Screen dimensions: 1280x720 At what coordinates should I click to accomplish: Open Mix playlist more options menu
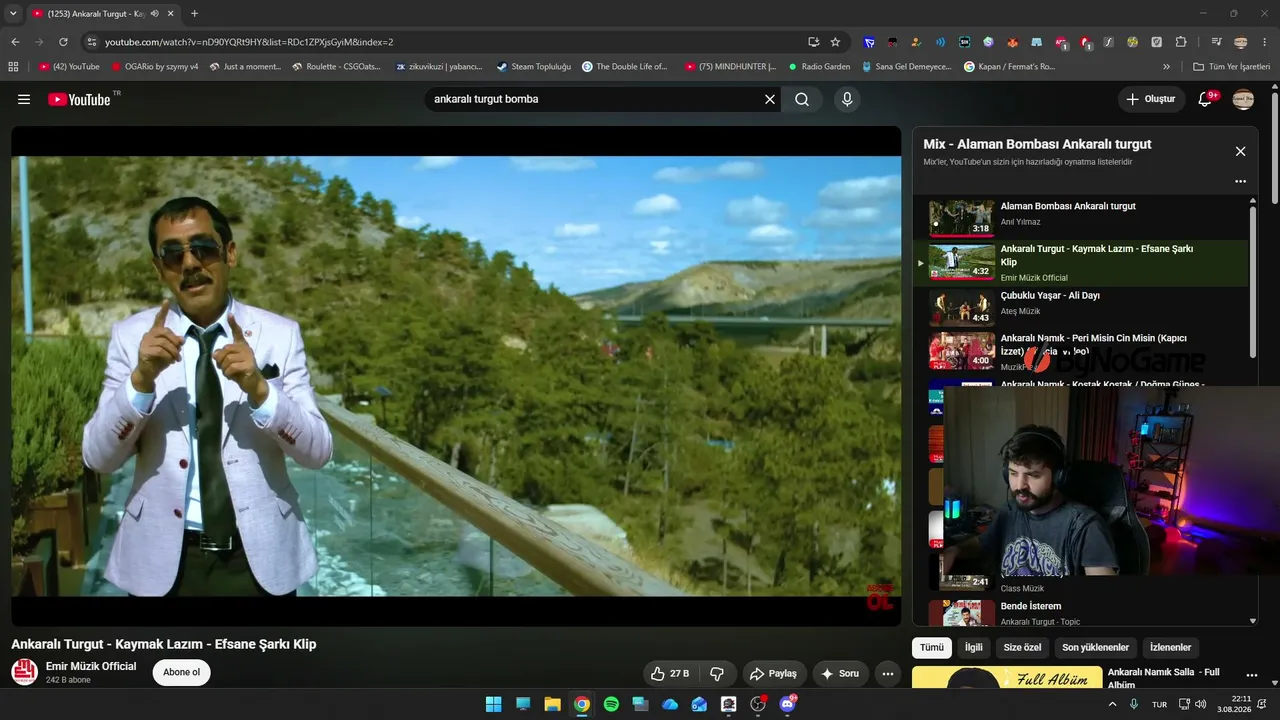point(1240,182)
